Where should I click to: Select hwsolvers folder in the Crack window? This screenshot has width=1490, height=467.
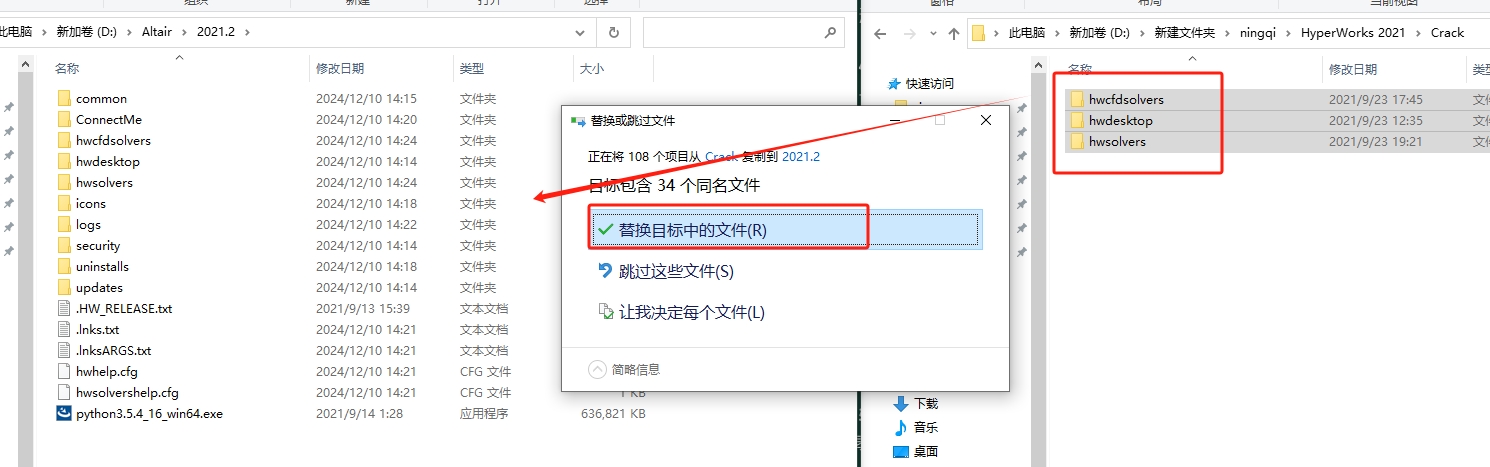pos(1117,141)
